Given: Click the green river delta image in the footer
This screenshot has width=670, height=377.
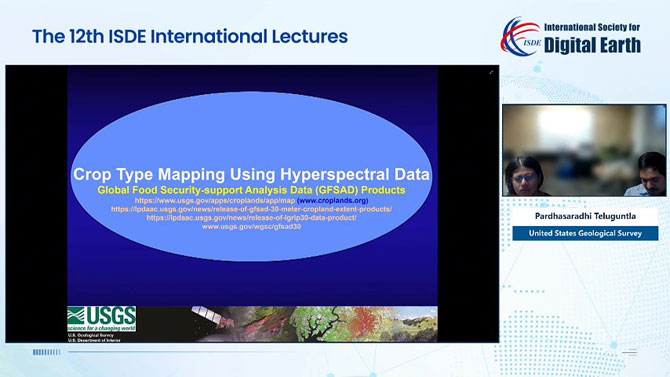Looking at the screenshot, I should click(x=318, y=324).
